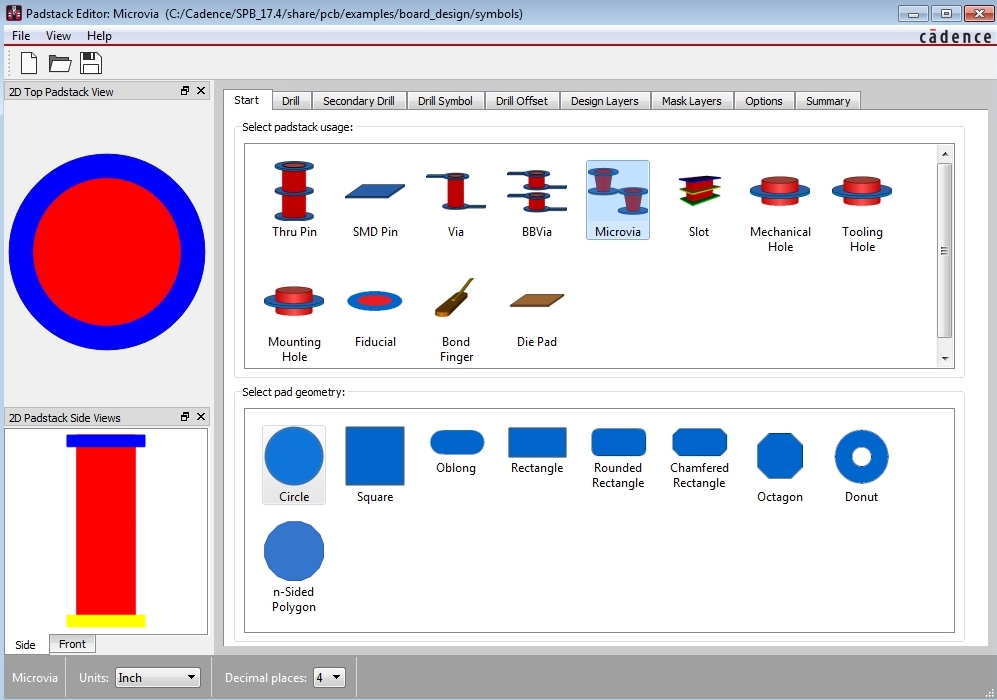Click the 'Units:' label in status bar
This screenshot has height=700, width=997.
[93, 678]
